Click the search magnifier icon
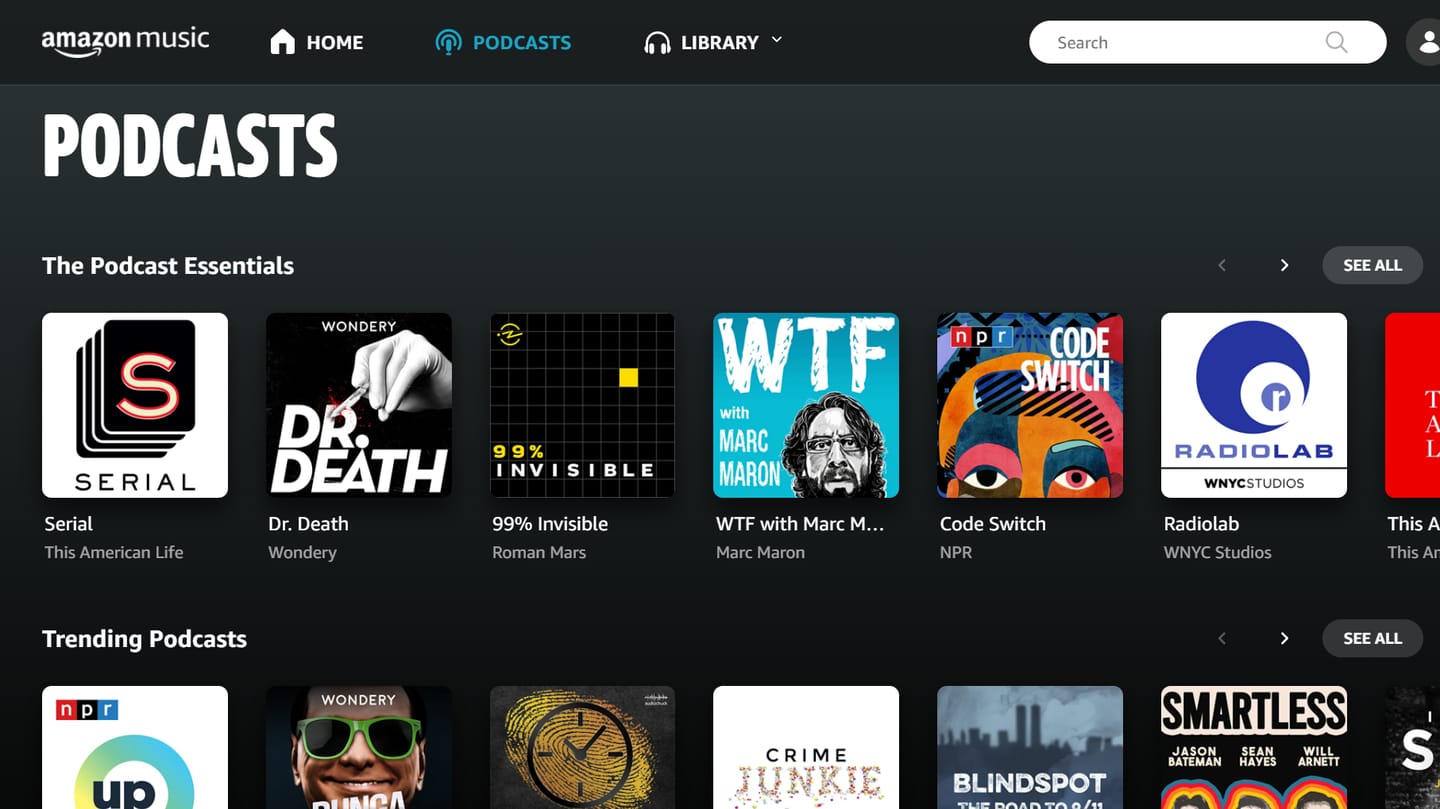Viewport: 1440px width, 809px height. click(1336, 42)
